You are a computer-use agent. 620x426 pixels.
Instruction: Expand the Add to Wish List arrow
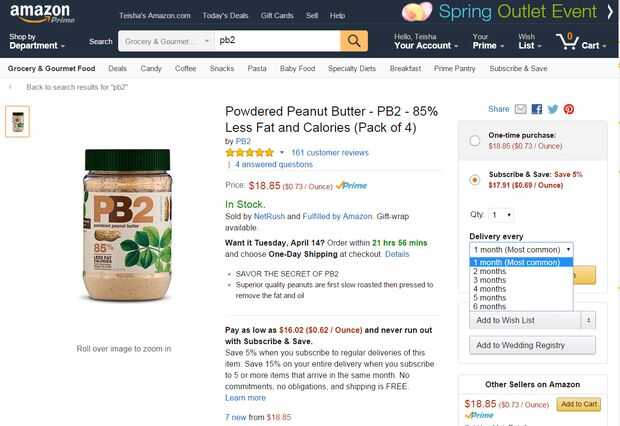588,320
